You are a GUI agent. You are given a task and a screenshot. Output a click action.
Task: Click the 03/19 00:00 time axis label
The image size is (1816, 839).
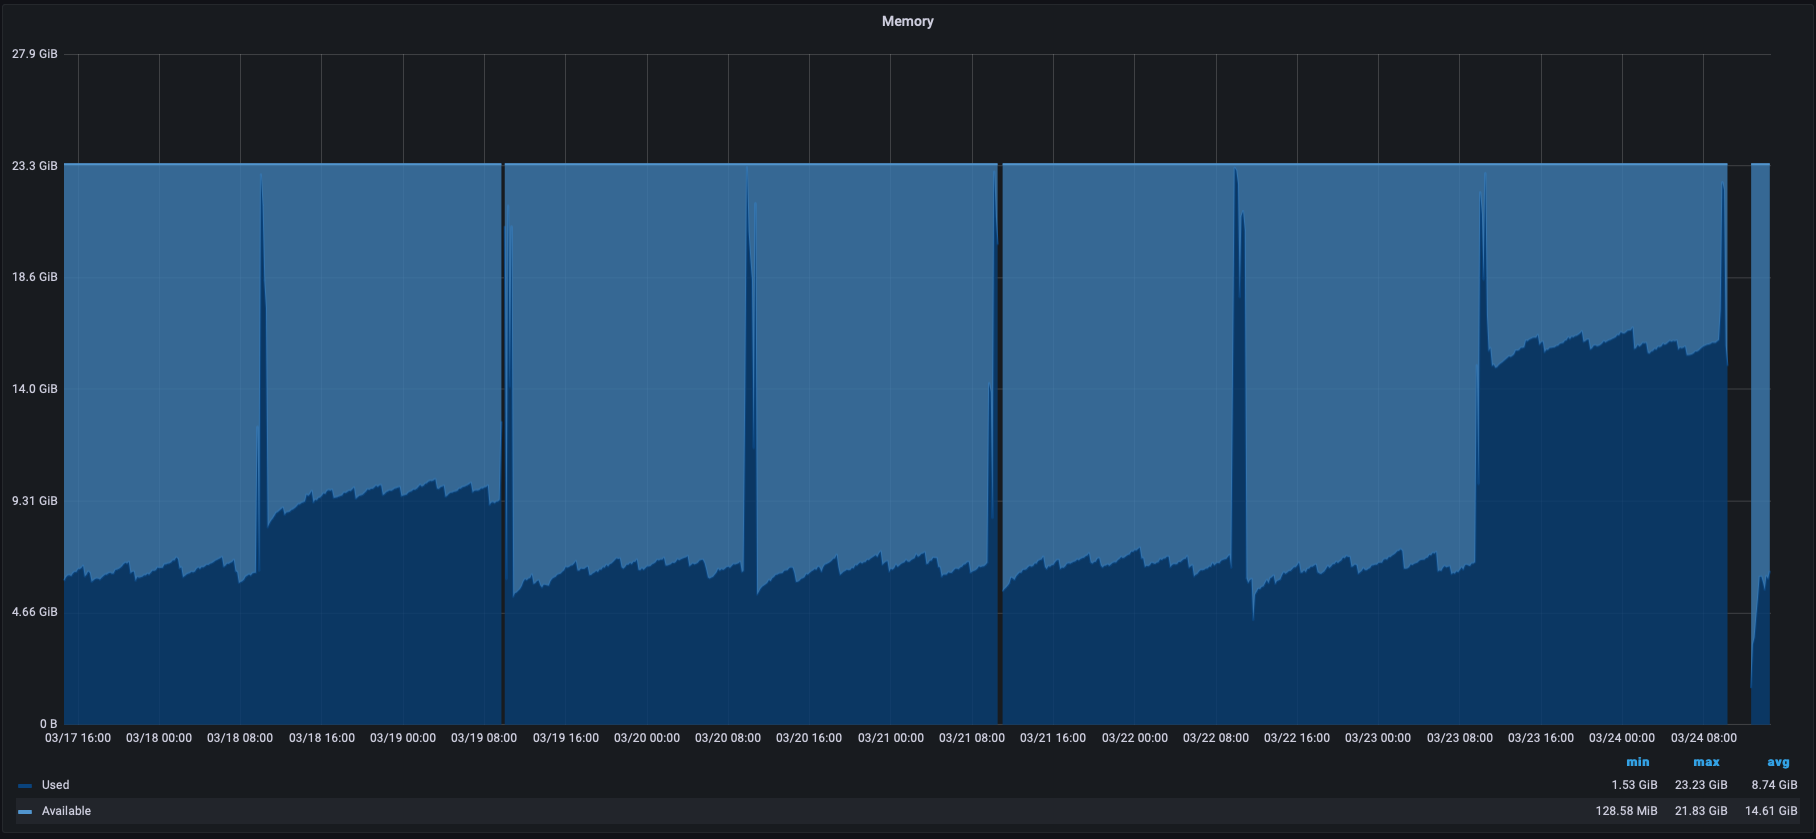[403, 738]
